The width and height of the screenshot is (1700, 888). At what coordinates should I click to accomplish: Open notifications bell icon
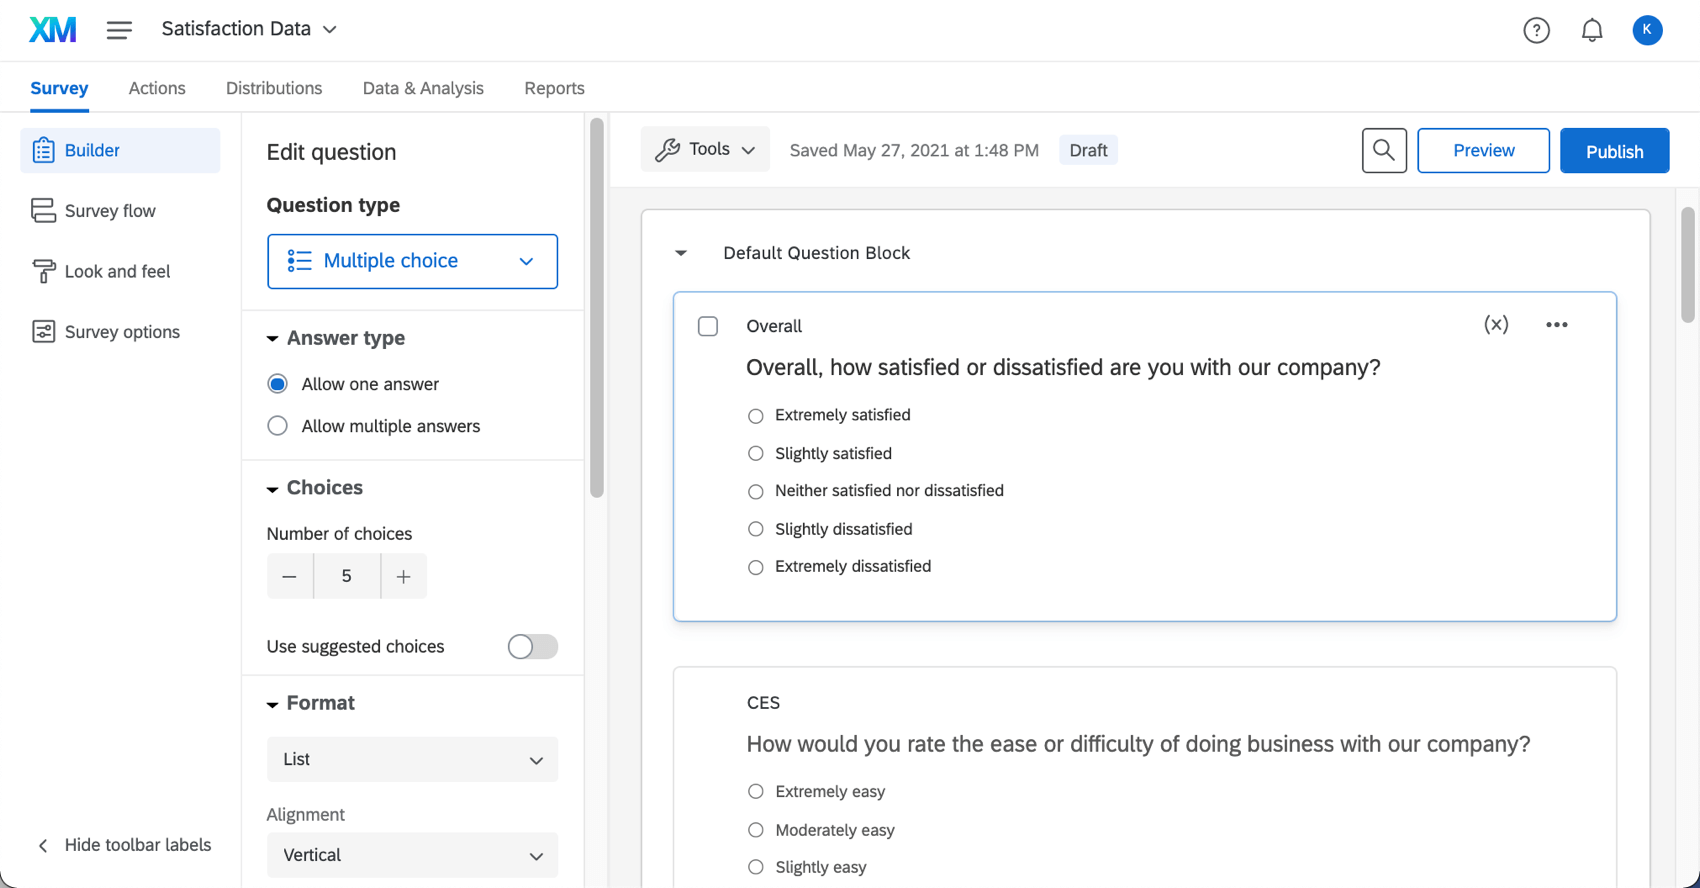click(x=1592, y=31)
